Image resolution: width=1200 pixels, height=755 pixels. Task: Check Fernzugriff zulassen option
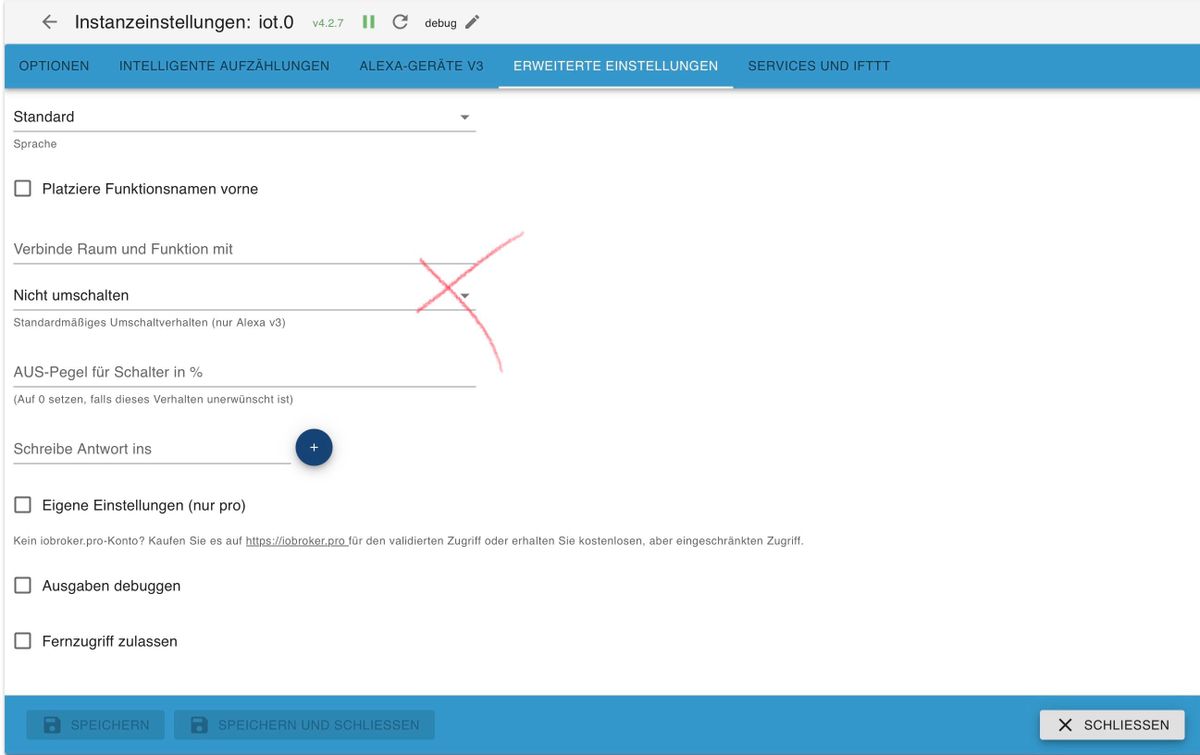coord(23,641)
